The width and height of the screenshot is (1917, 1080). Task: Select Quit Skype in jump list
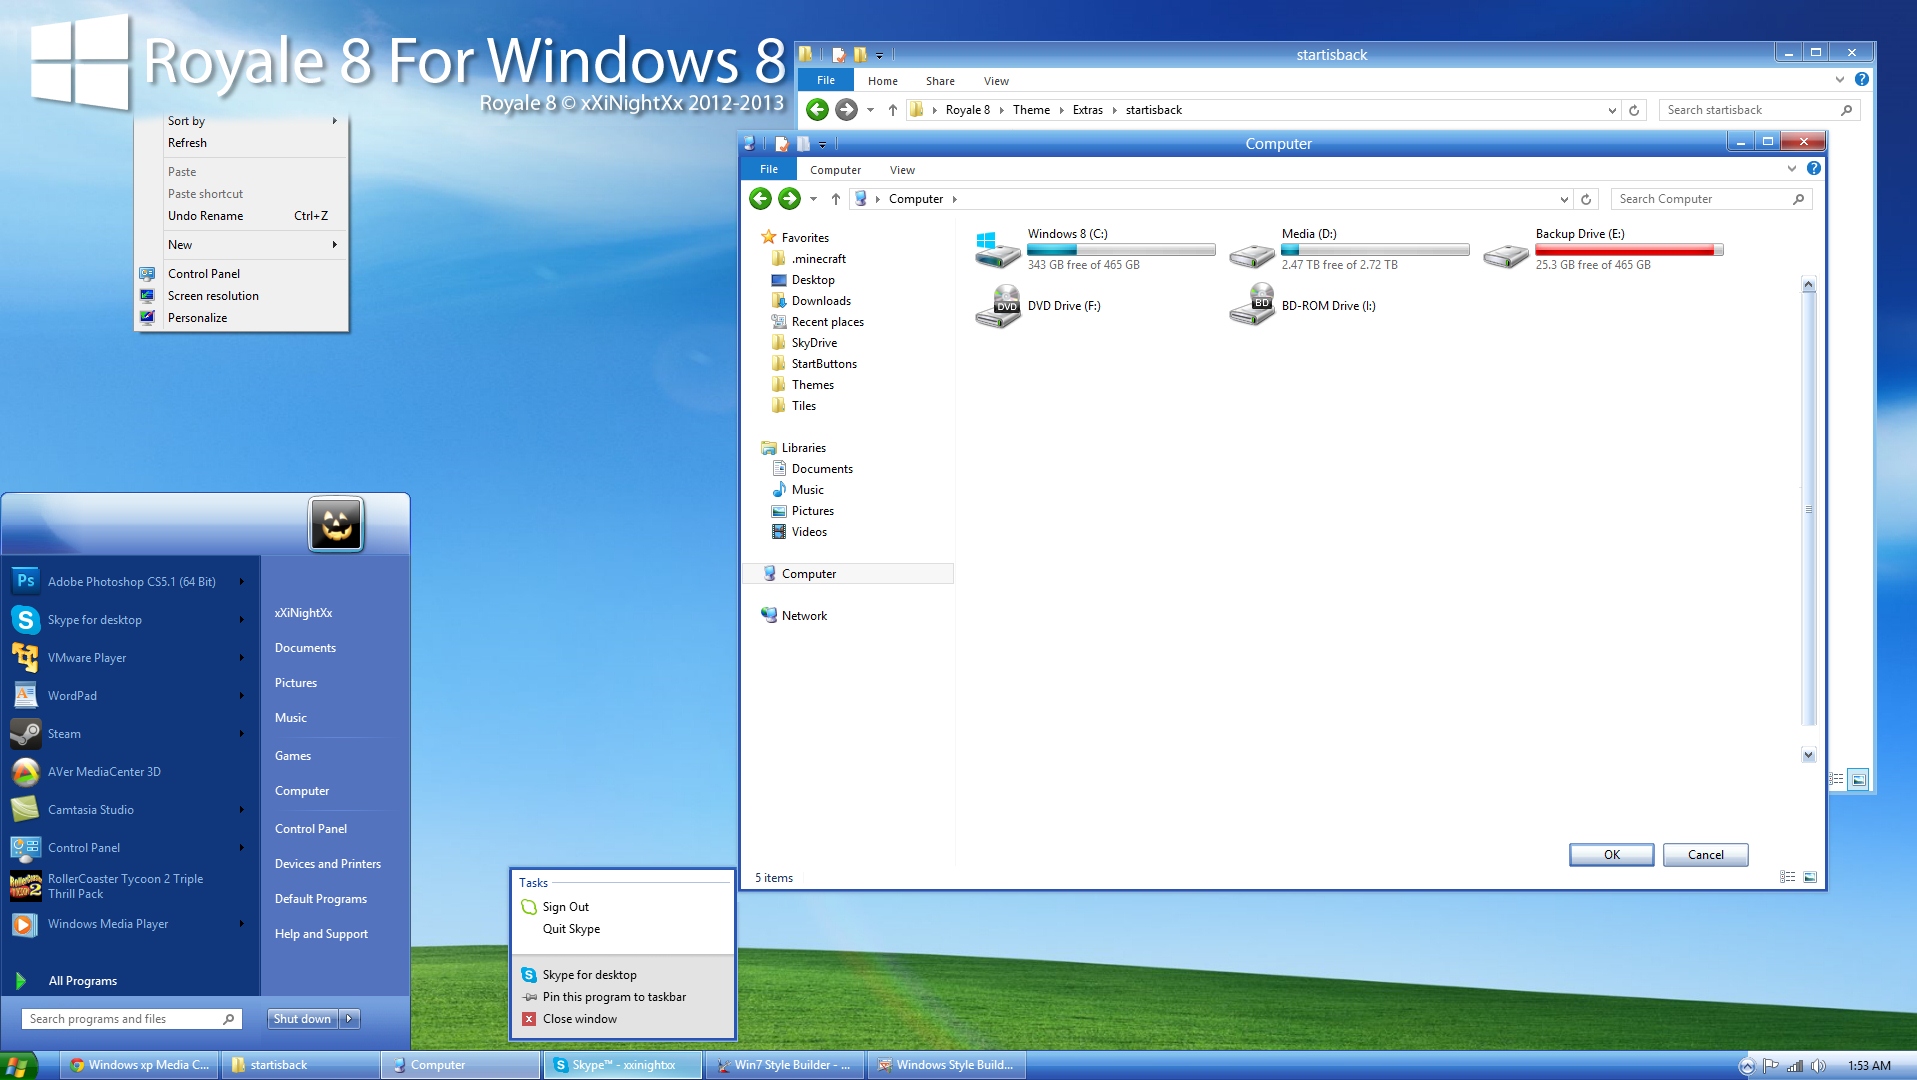tap(624, 929)
